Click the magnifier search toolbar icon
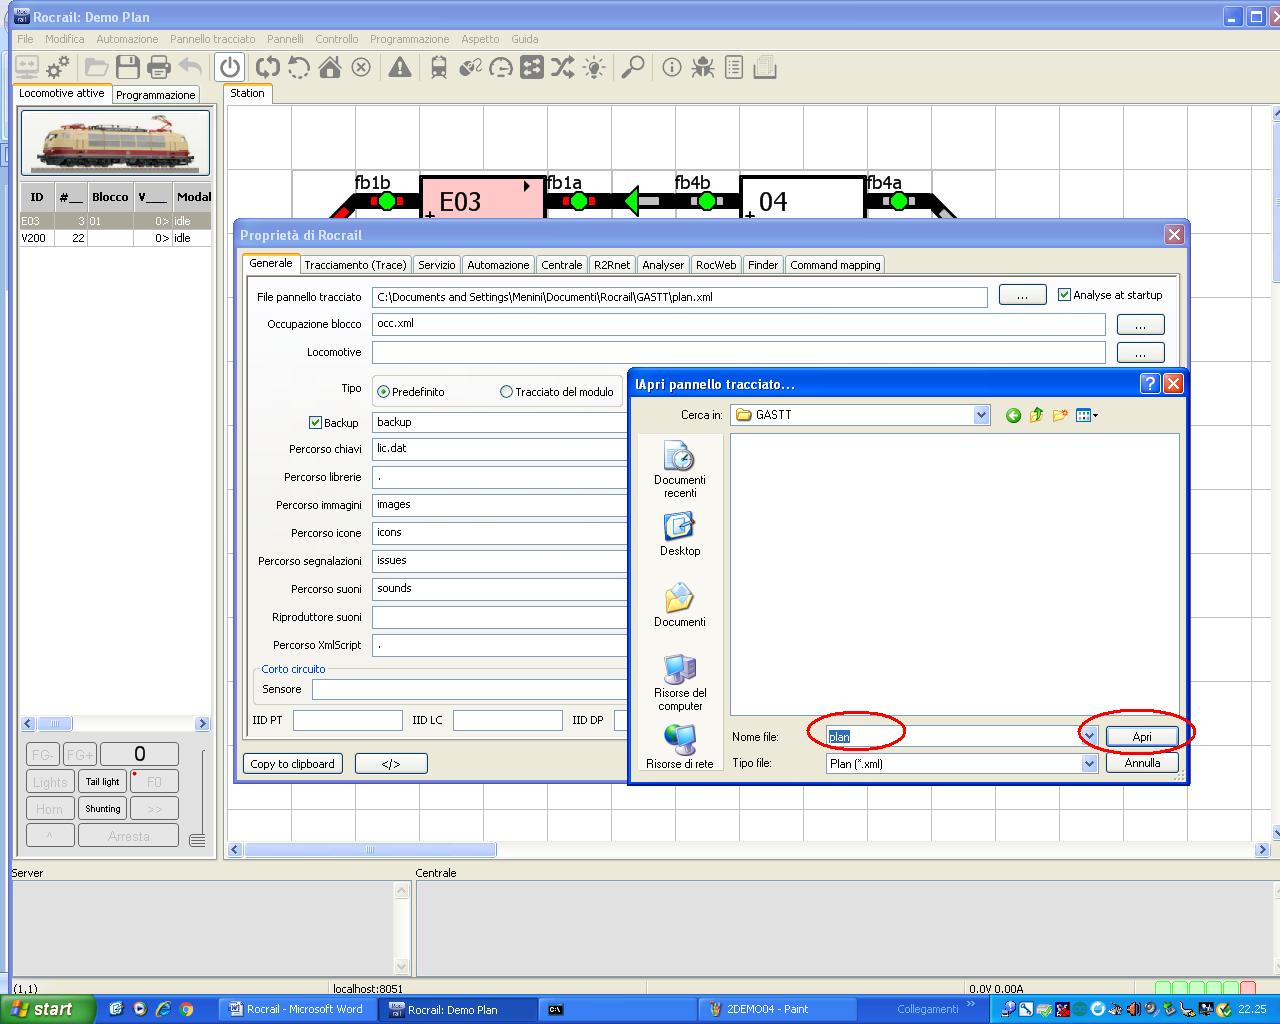This screenshot has width=1280, height=1024. [633, 67]
